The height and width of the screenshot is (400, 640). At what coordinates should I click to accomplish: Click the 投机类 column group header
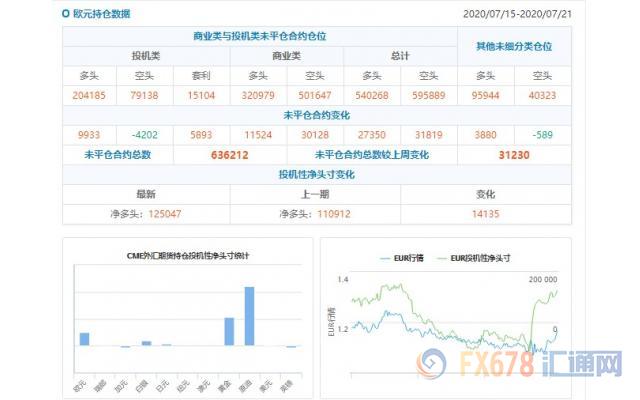click(x=146, y=56)
